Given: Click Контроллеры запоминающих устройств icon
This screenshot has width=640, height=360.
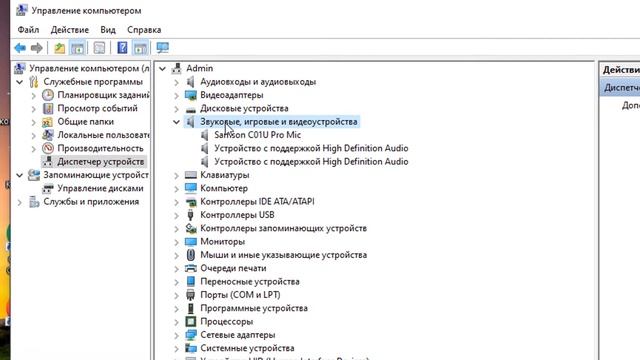Looking at the screenshot, I should tap(191, 228).
